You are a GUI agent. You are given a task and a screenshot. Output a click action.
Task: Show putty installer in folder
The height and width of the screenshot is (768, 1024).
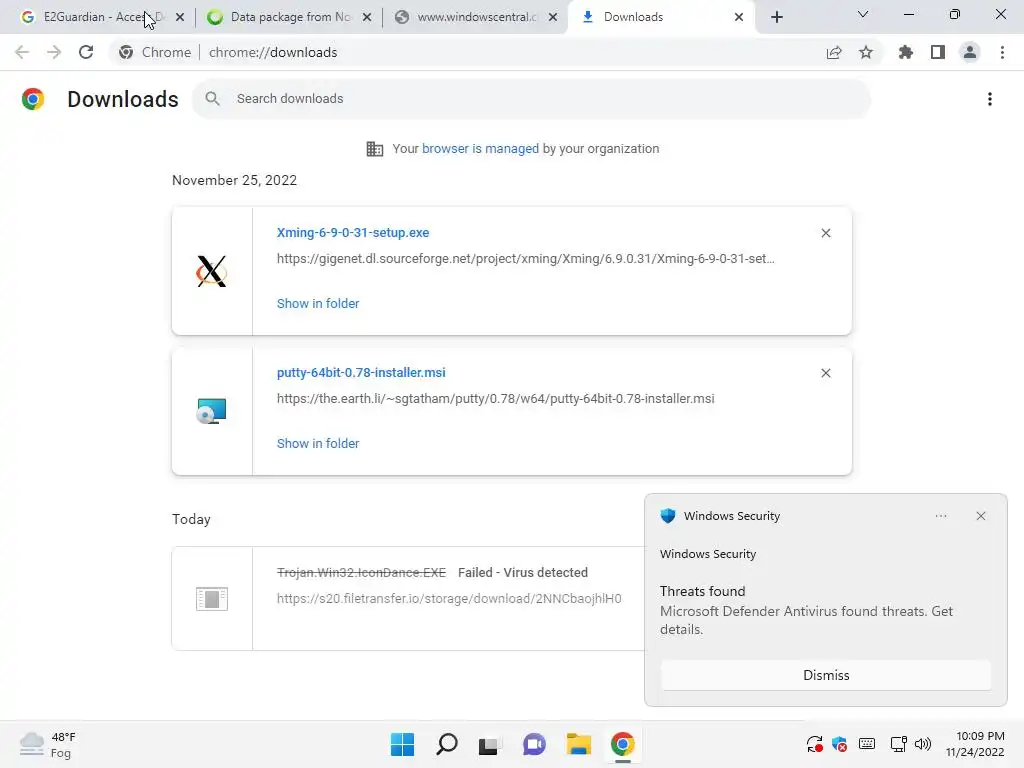(318, 443)
